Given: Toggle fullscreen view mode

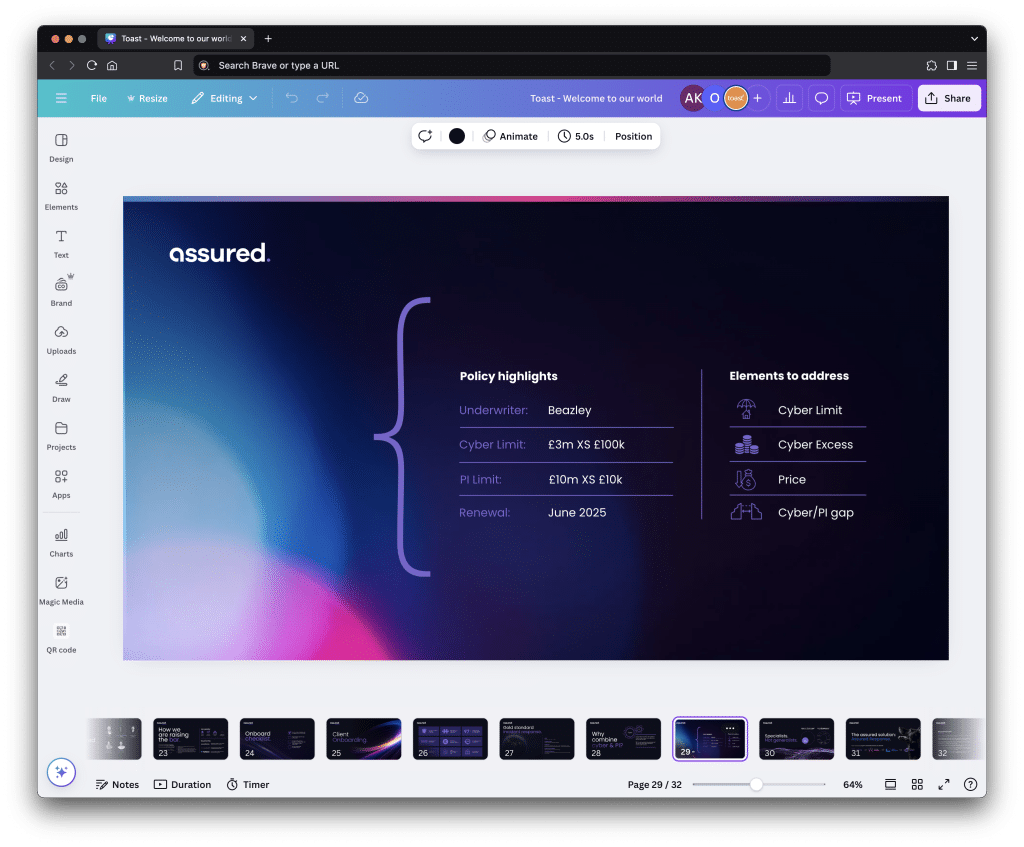Looking at the screenshot, I should coord(943,784).
